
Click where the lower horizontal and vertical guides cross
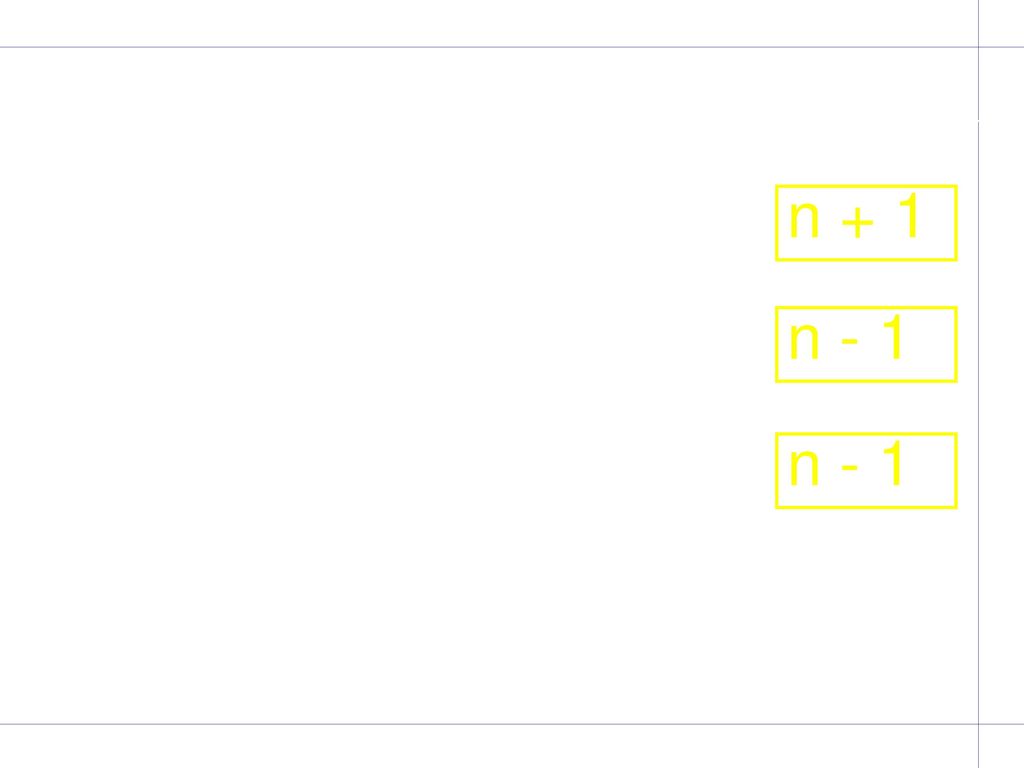(x=978, y=724)
